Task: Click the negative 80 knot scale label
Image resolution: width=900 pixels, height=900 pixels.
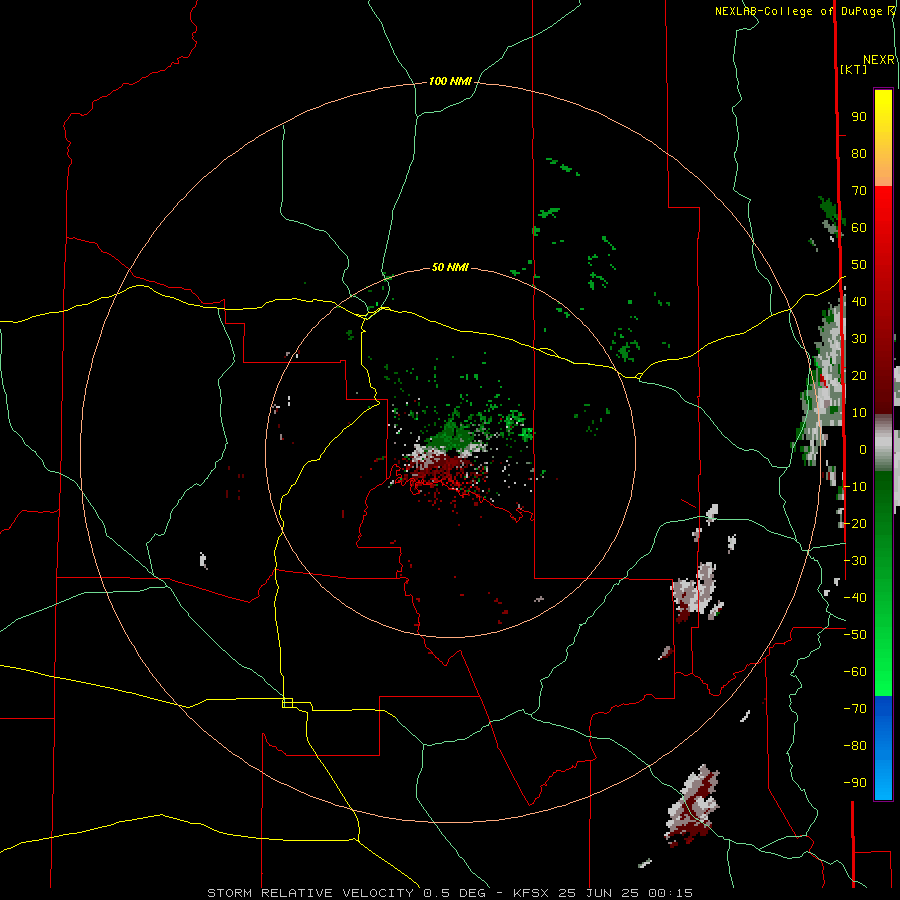Action: 855,746
